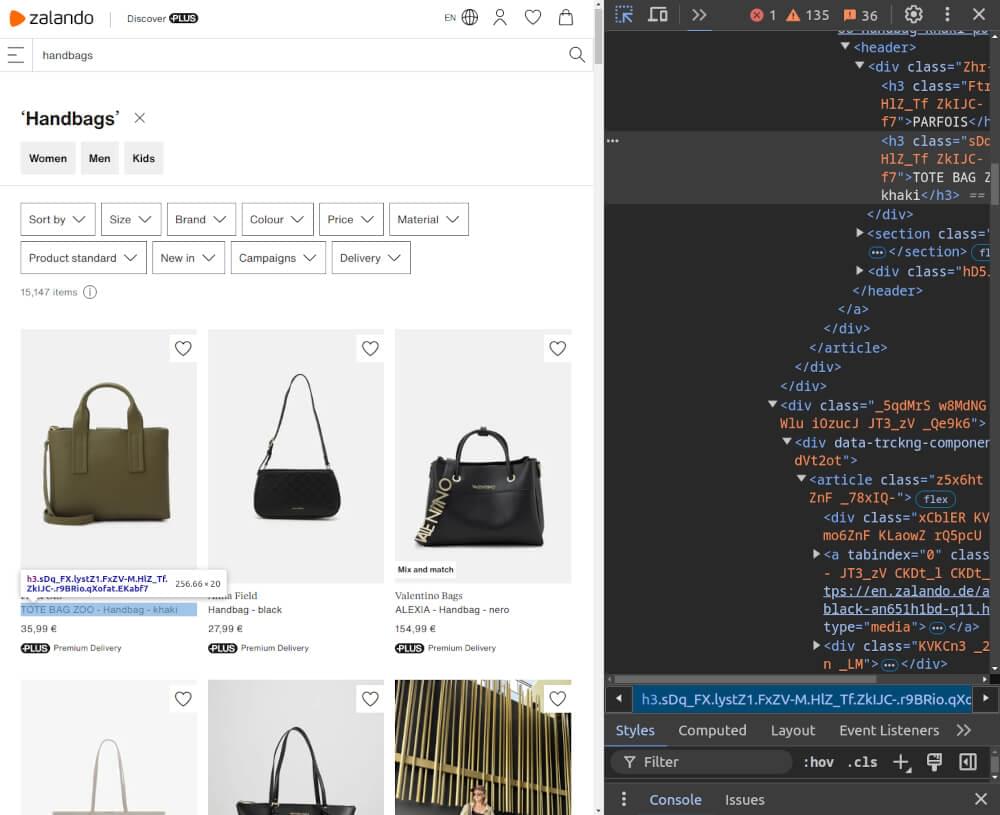Open the Zalando shopping bag icon
This screenshot has height=815, width=1000.
pyautogui.click(x=565, y=17)
